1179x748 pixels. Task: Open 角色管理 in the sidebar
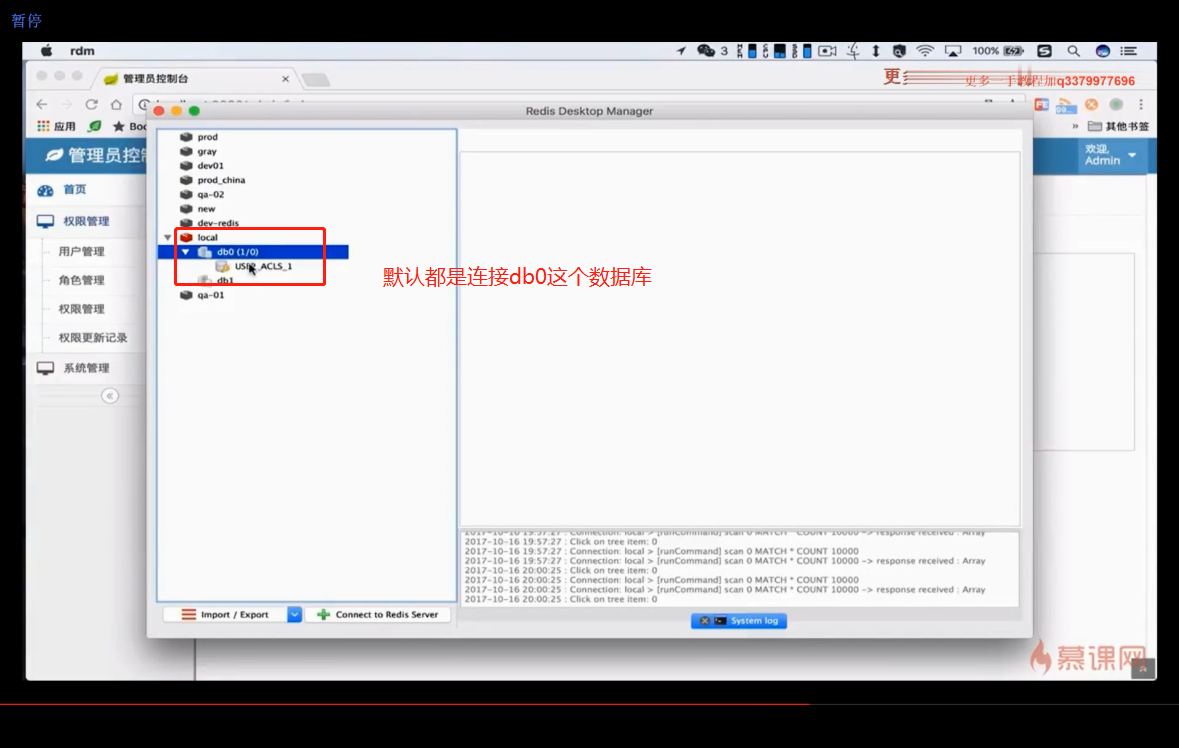point(81,280)
